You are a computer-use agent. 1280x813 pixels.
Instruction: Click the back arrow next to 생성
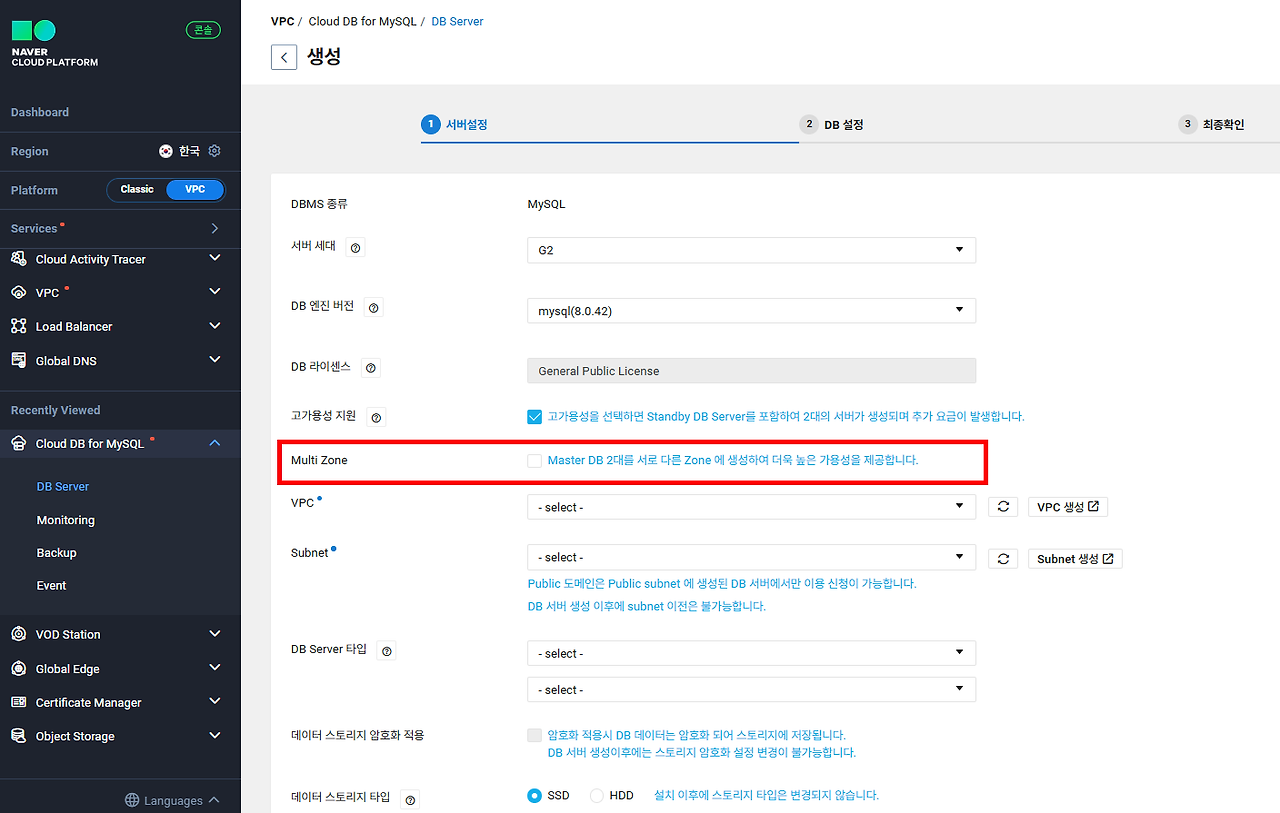pyautogui.click(x=283, y=56)
